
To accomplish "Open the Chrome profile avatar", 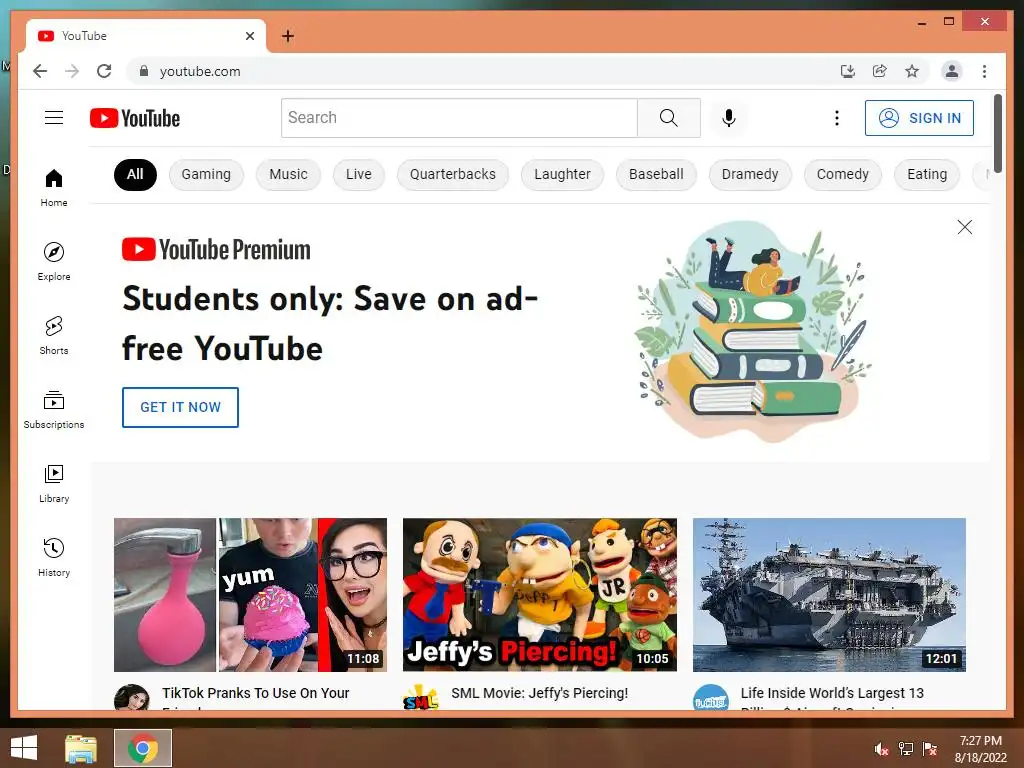I will point(952,71).
